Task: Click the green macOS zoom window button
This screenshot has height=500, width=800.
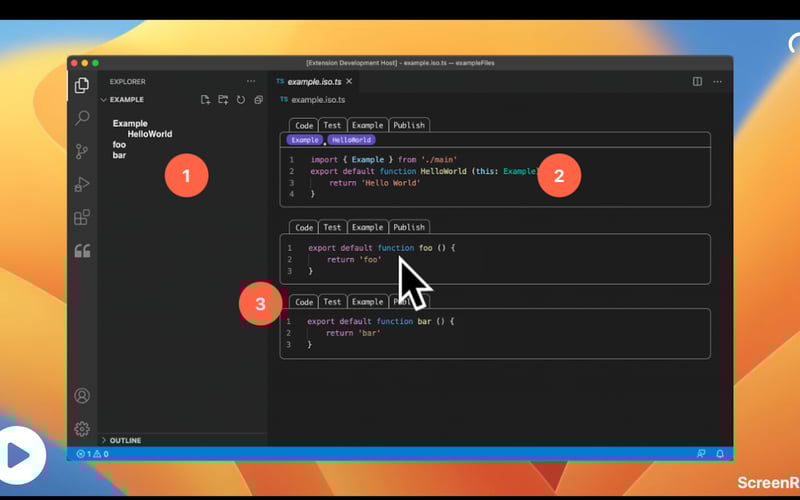Action: (95, 63)
